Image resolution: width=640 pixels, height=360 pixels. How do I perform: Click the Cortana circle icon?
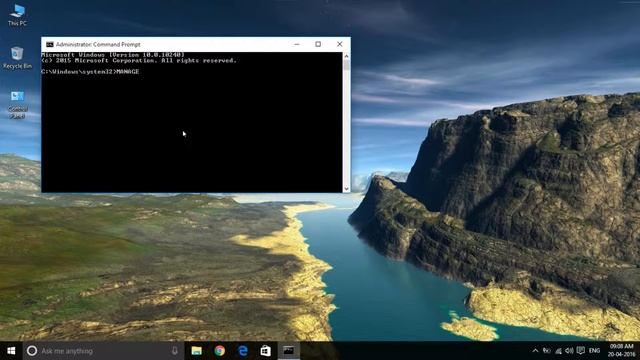(32, 351)
